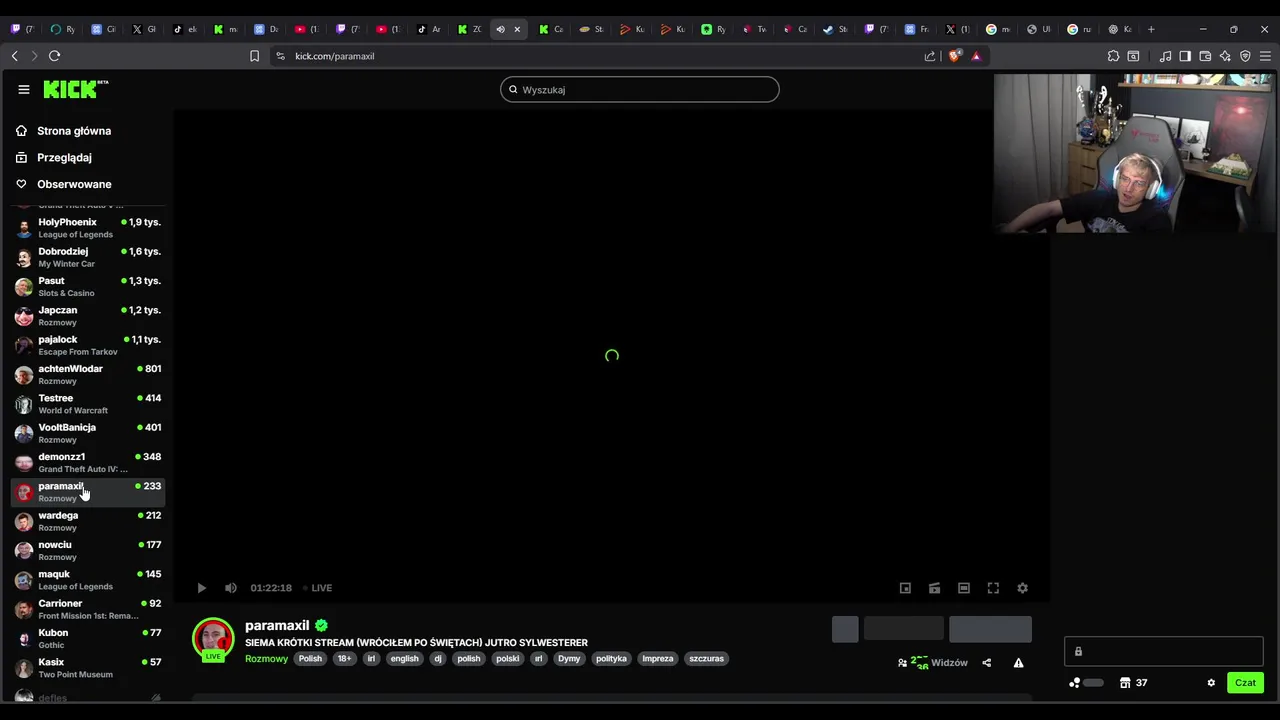This screenshot has width=1280, height=720.
Task: Select the szczuras tag
Action: coord(706,659)
